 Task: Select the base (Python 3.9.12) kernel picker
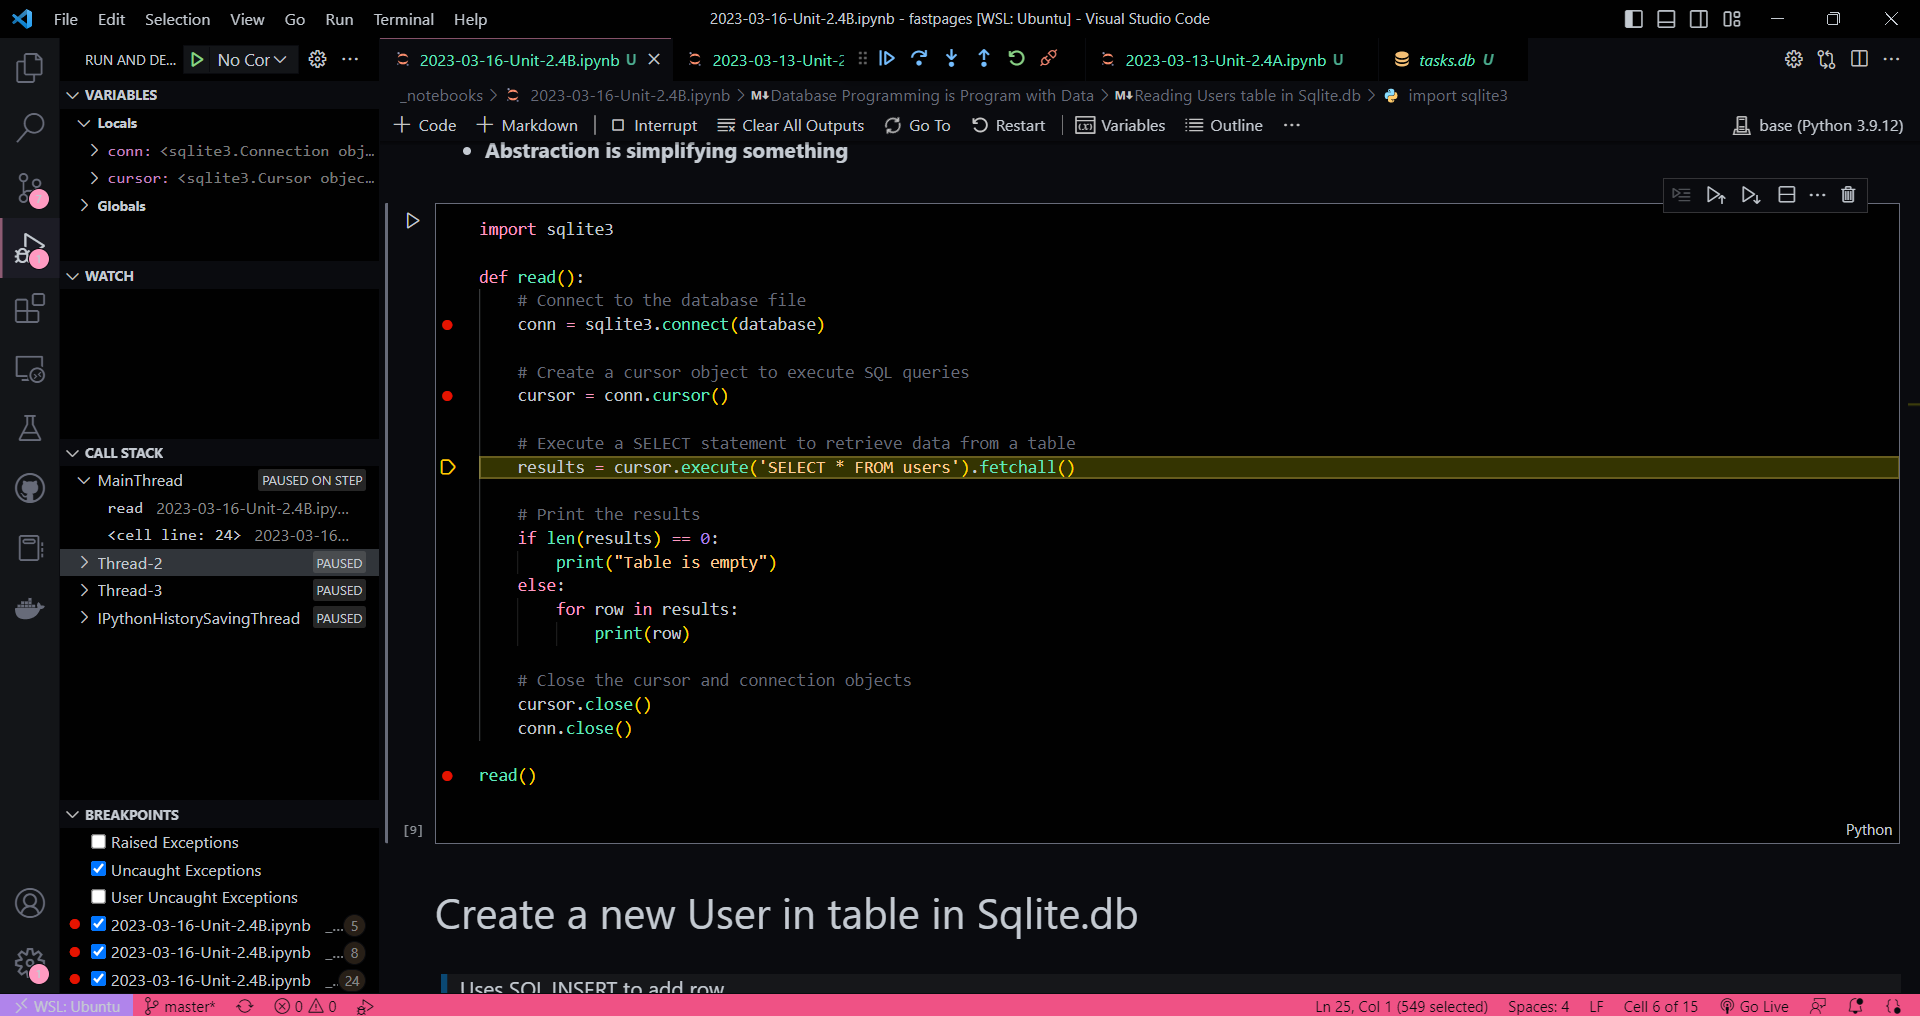[x=1818, y=125]
